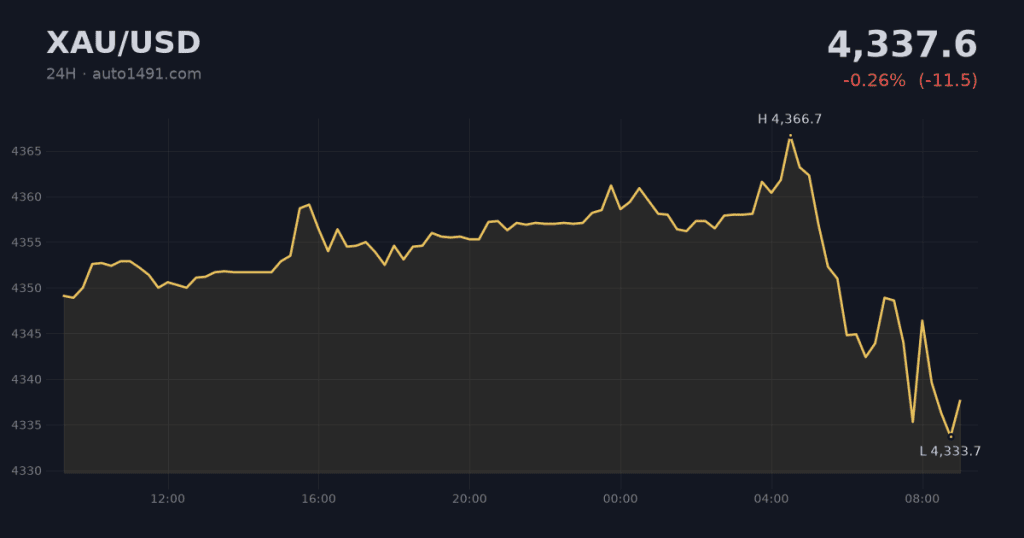Click the 00:00 time axis label
Screen dimensions: 1024x538
pos(620,499)
